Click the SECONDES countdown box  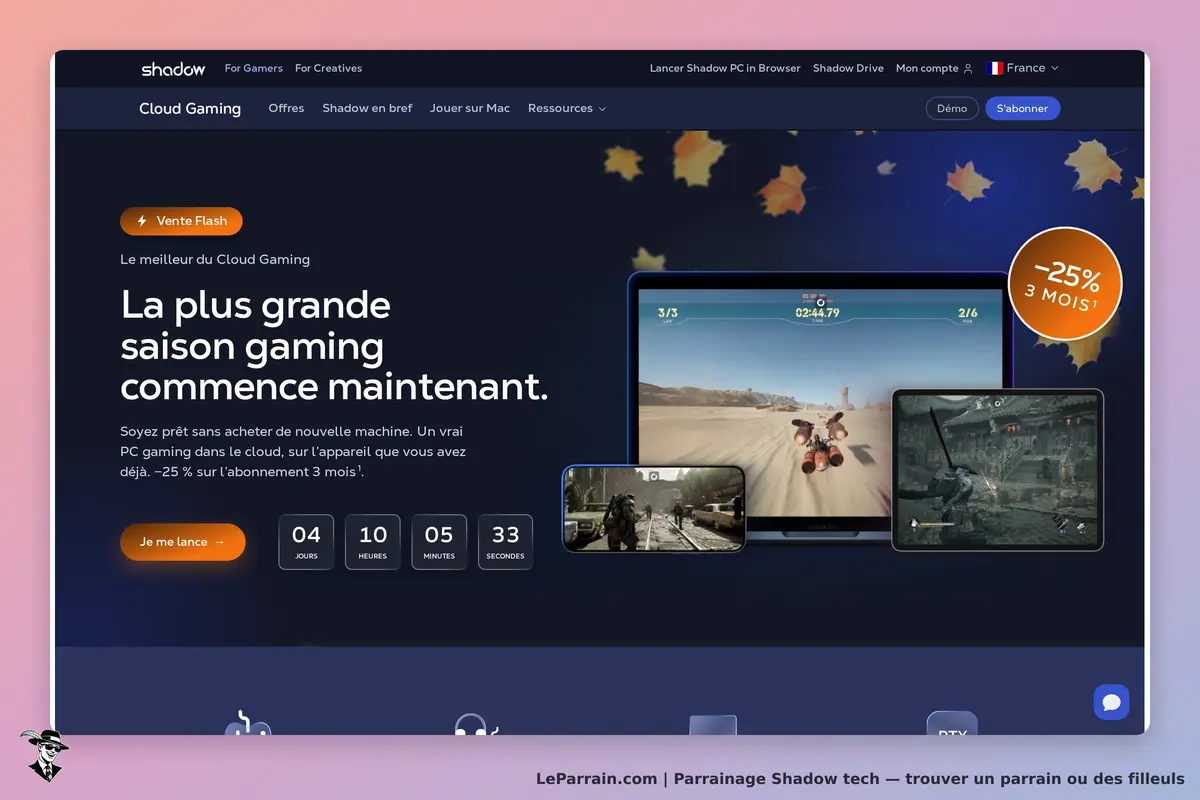[x=505, y=542]
